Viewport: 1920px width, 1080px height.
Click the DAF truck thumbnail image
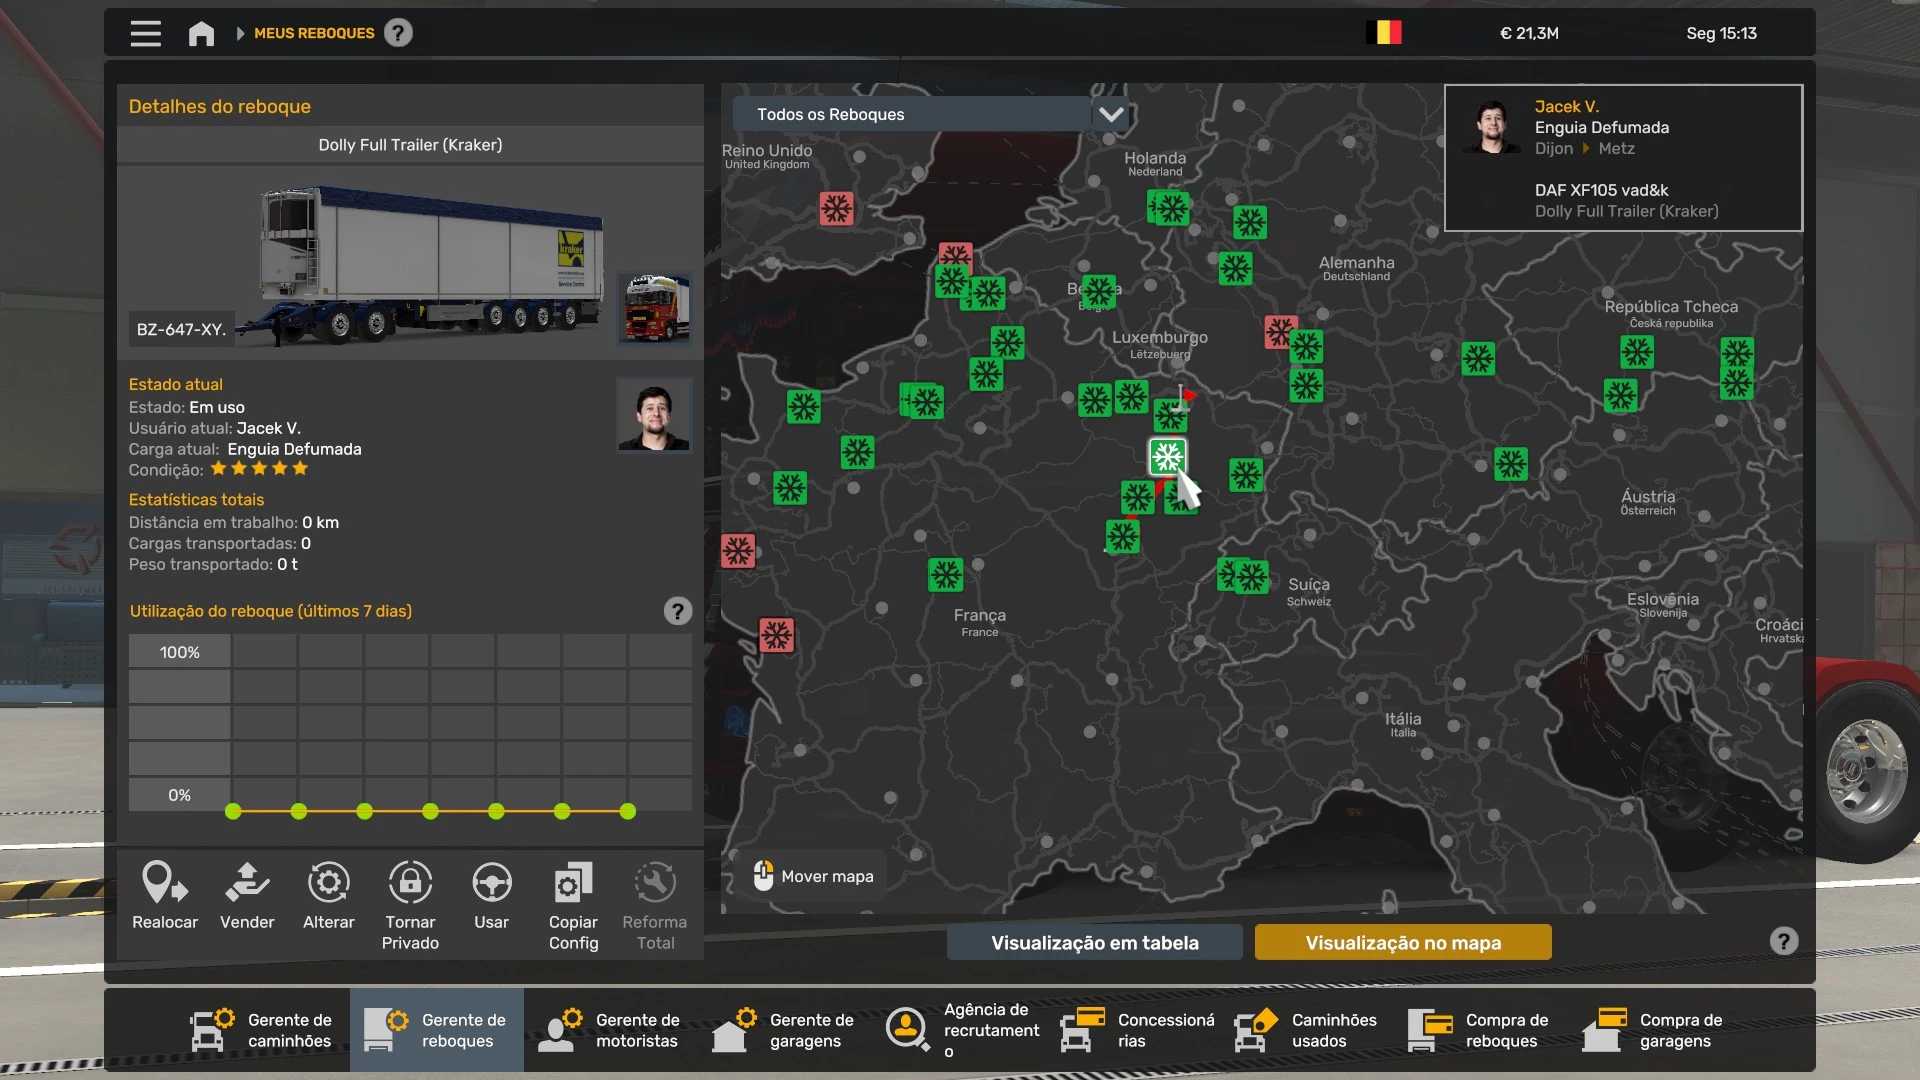(x=654, y=308)
